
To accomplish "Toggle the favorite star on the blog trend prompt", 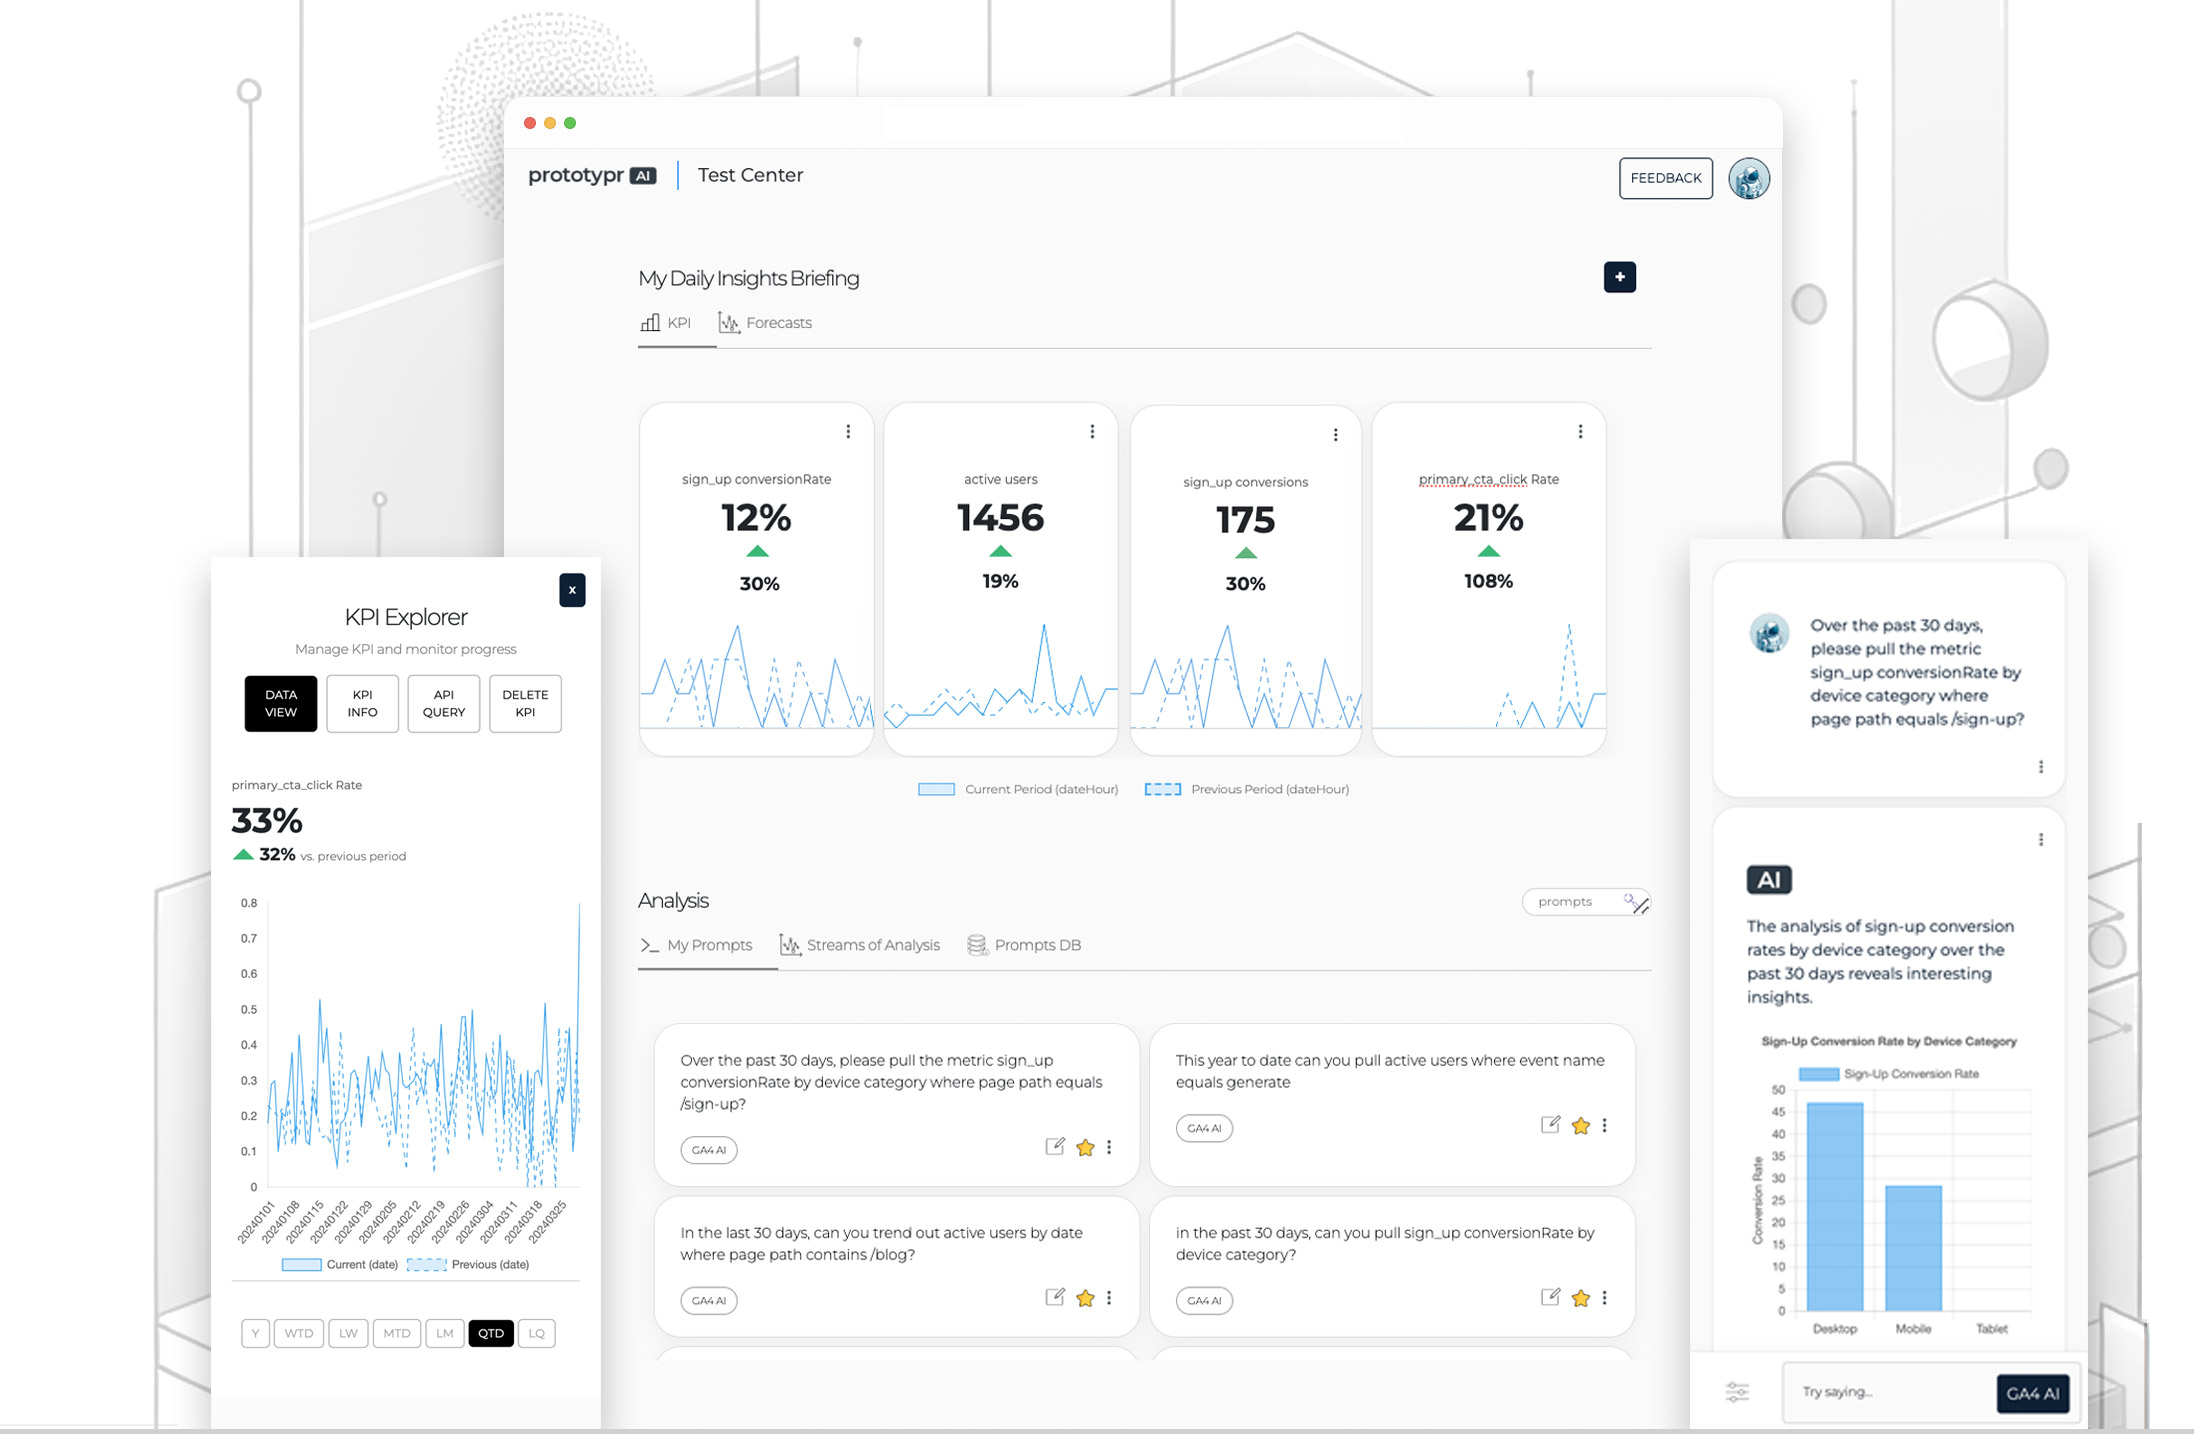I will [1085, 1298].
